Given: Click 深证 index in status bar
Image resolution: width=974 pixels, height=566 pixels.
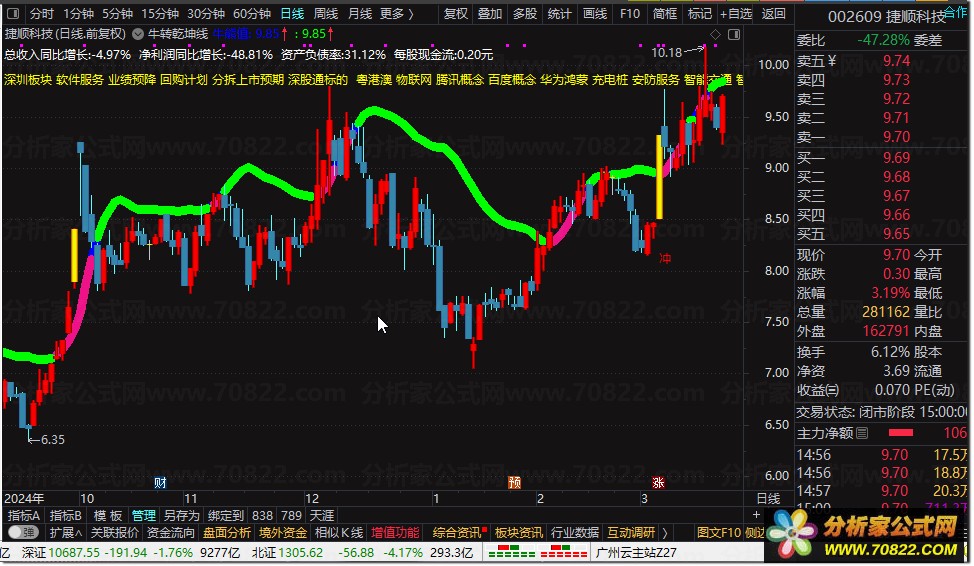Looking at the screenshot, I should (x=34, y=552).
